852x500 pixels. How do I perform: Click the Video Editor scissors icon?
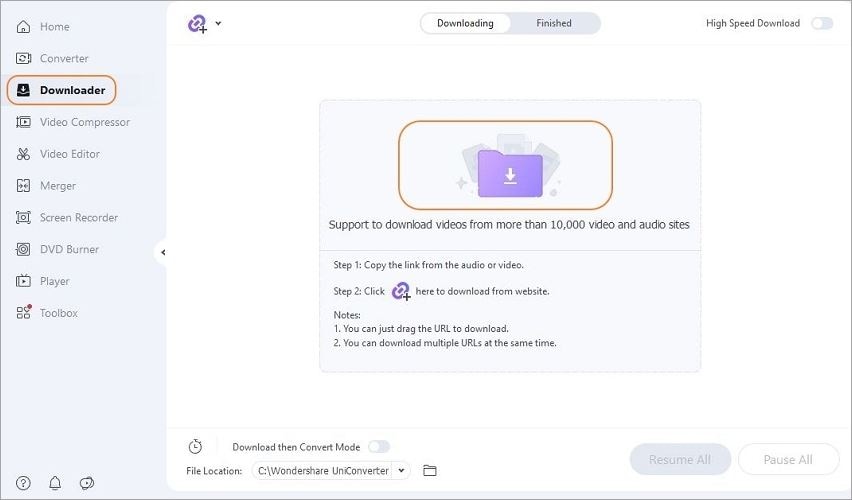[x=23, y=154]
